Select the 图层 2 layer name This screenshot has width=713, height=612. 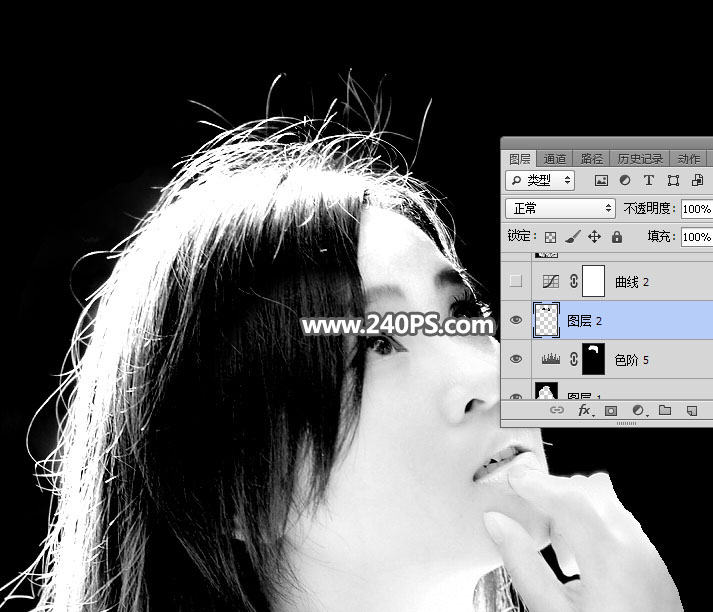[584, 321]
